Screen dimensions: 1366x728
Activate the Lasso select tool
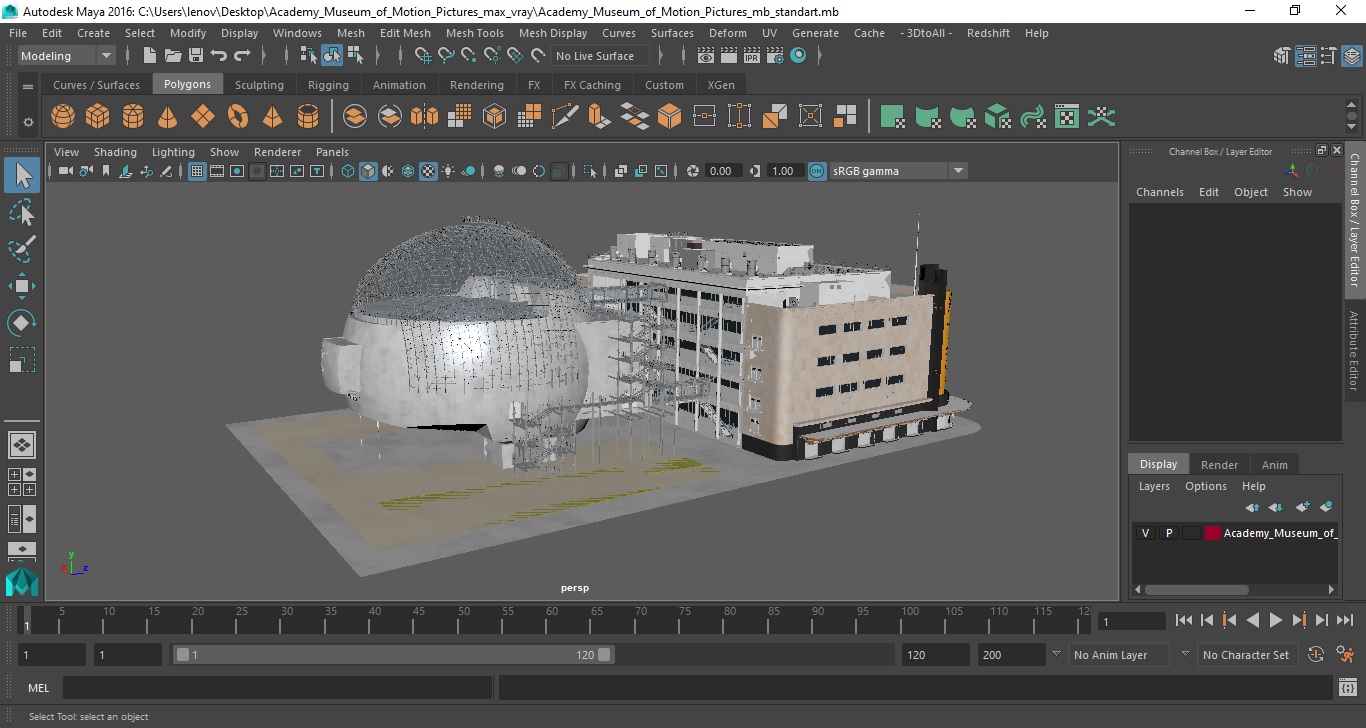pyautogui.click(x=22, y=213)
